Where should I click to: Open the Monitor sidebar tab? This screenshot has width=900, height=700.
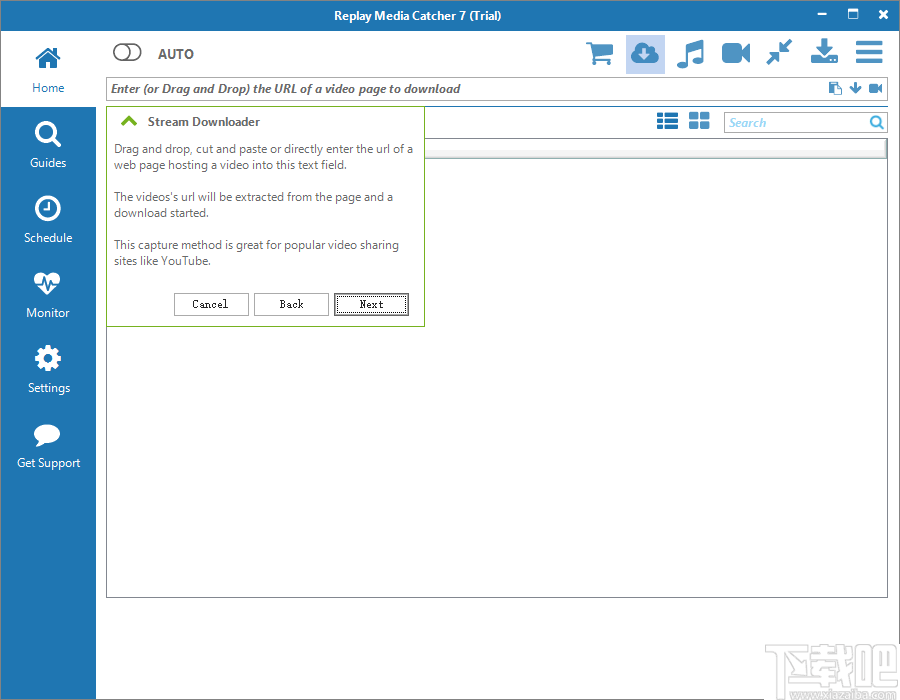(48, 295)
